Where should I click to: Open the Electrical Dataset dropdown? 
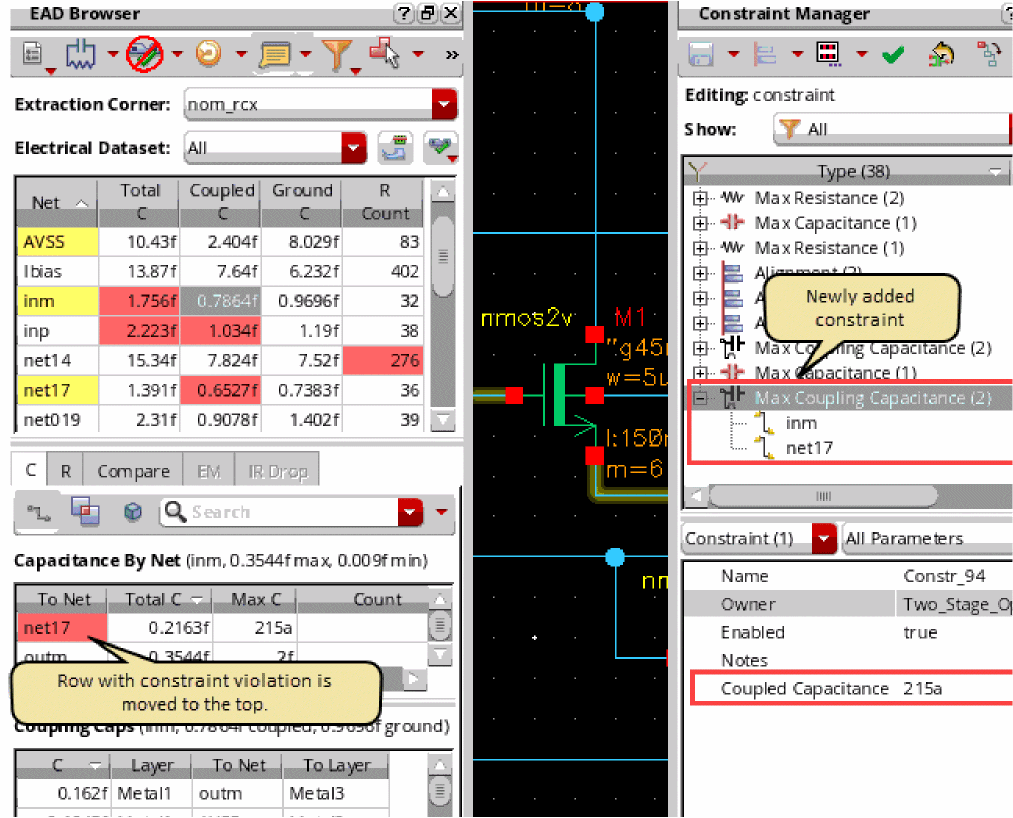pyautogui.click(x=355, y=148)
